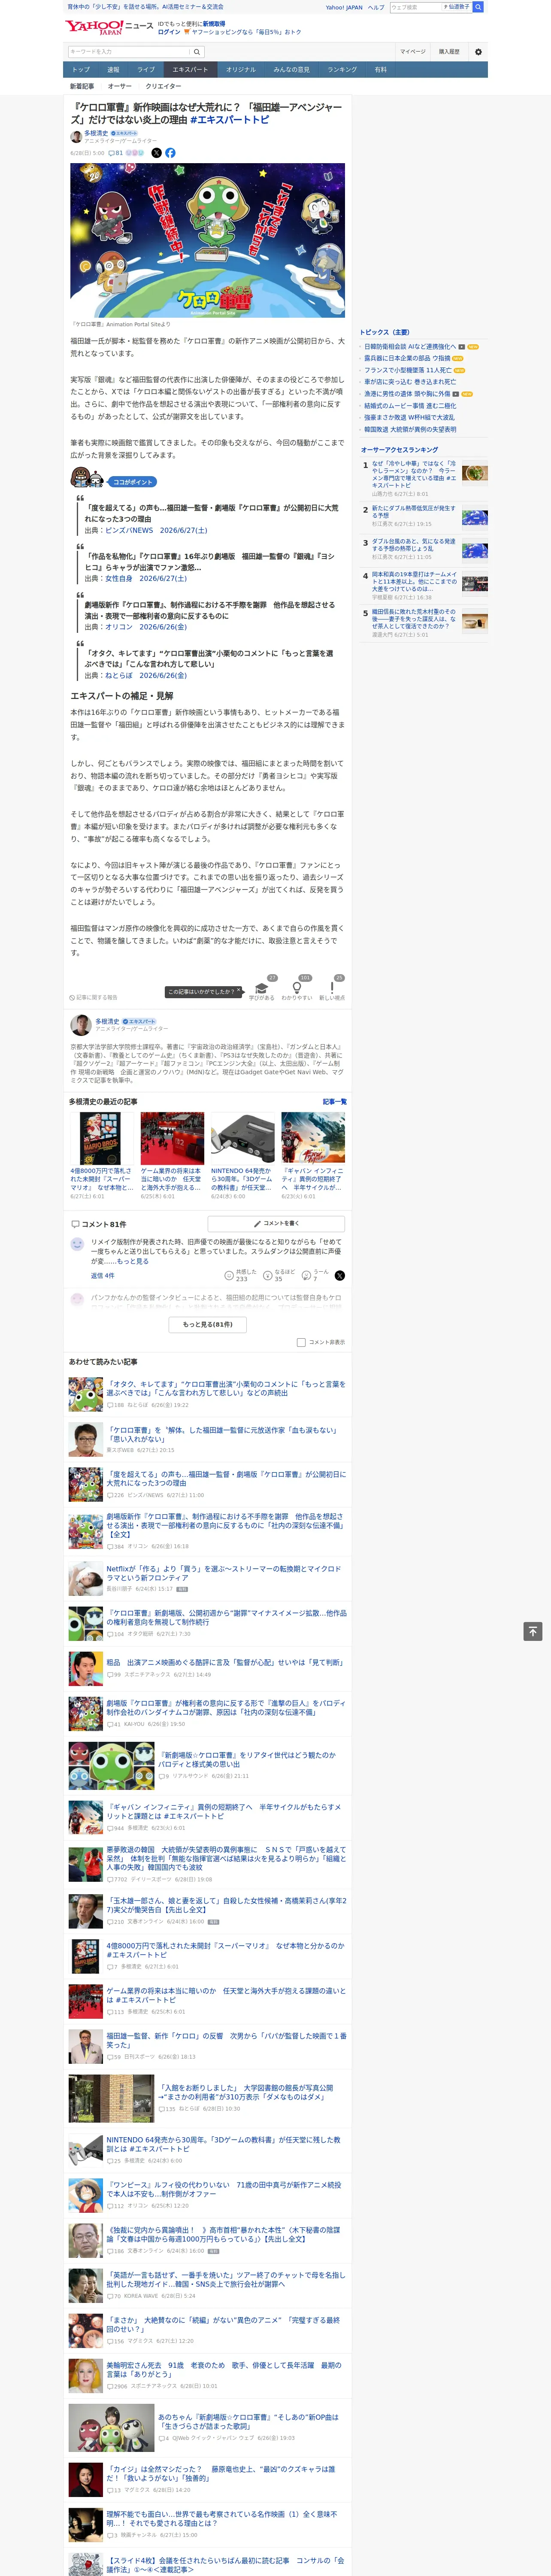Viewport: 551px width, 2576px height.
Task: Open related article 「ワンピース」ルフィ役 田中真弓
Action: click(x=224, y=2190)
